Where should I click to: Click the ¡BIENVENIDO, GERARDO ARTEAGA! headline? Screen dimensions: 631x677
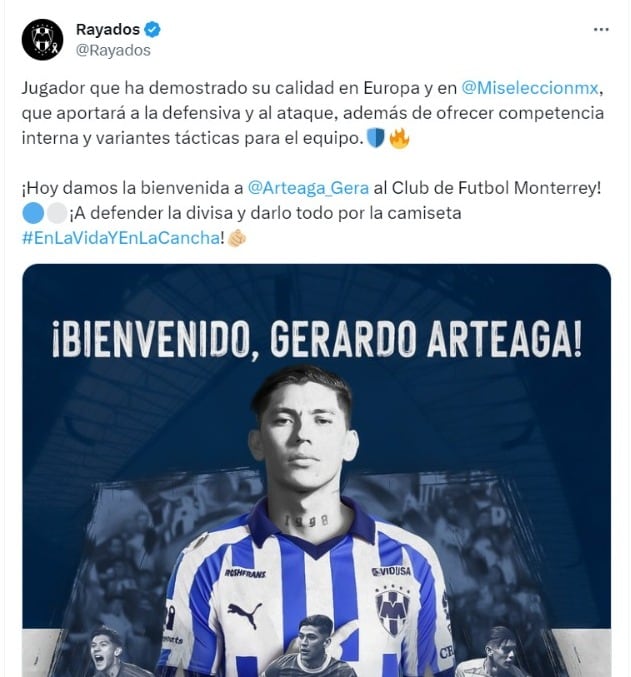click(317, 339)
